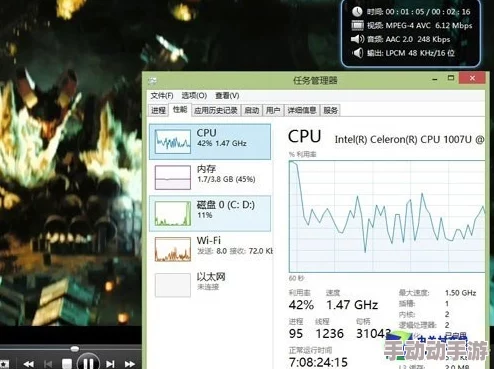
Task: Click the 音频 AAC 2.0 248 Kbps text
Action: pyautogui.click(x=409, y=39)
